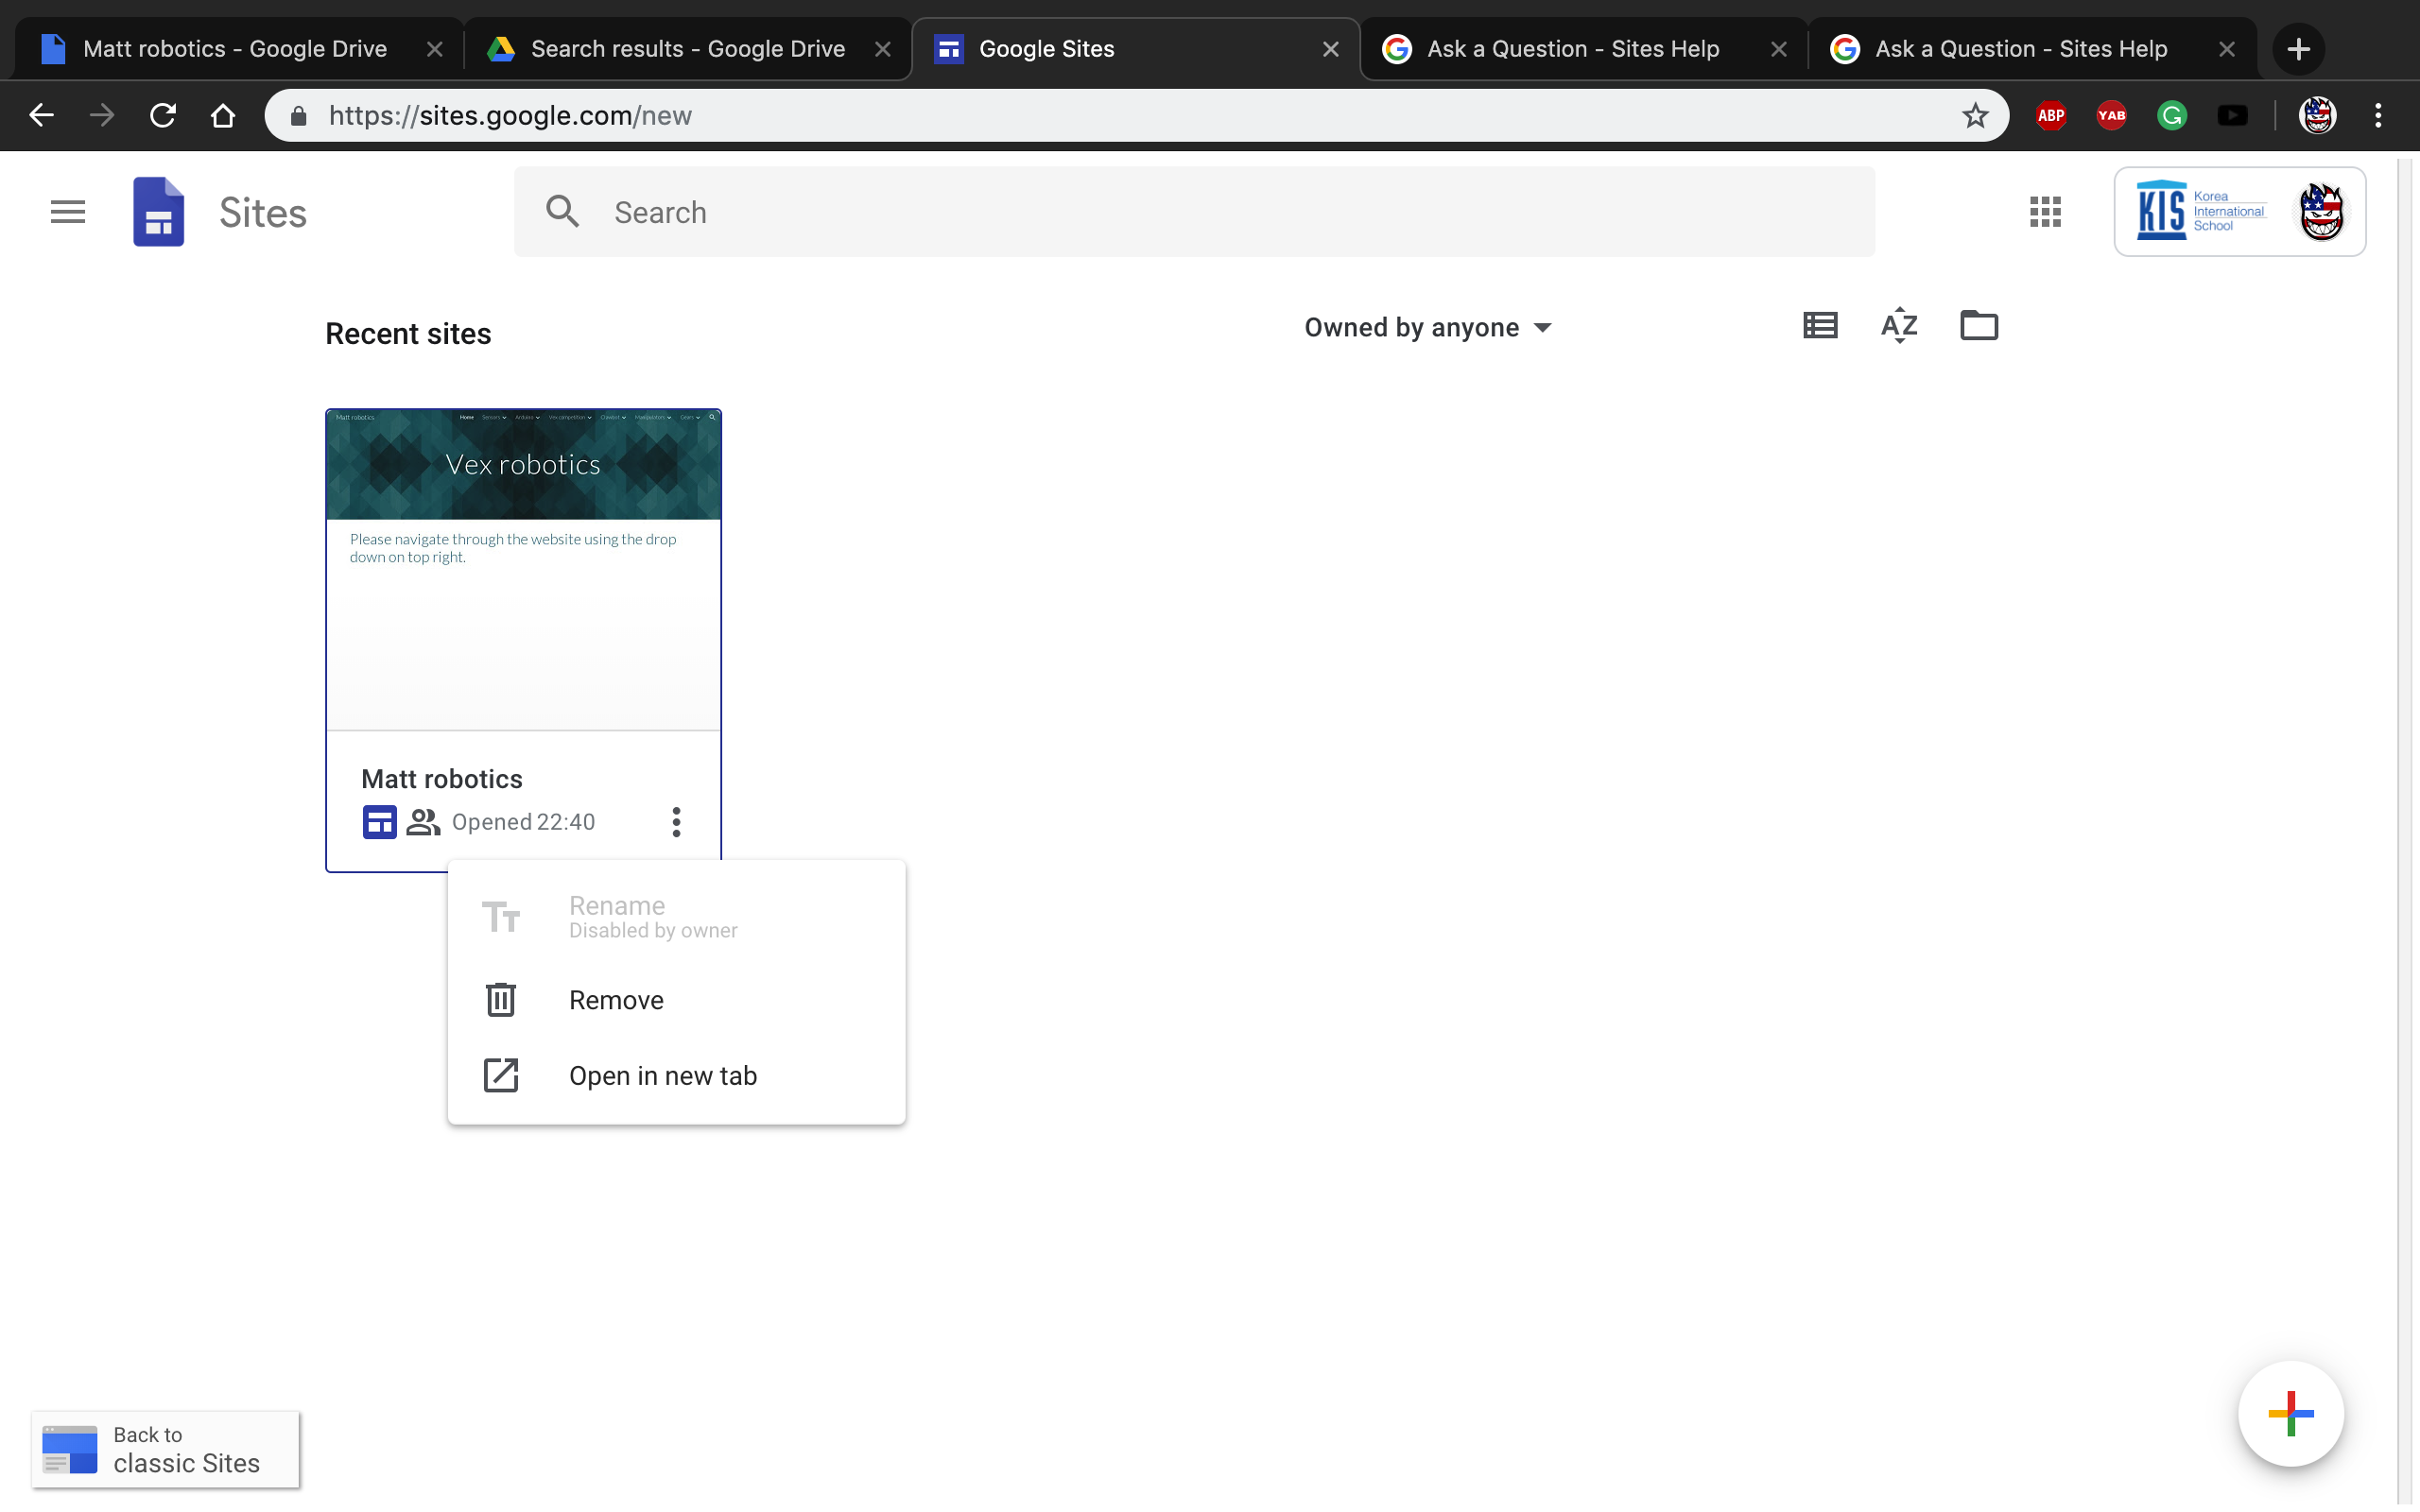The width and height of the screenshot is (2420, 1512).
Task: Select Remove from the context menu
Action: point(616,1000)
